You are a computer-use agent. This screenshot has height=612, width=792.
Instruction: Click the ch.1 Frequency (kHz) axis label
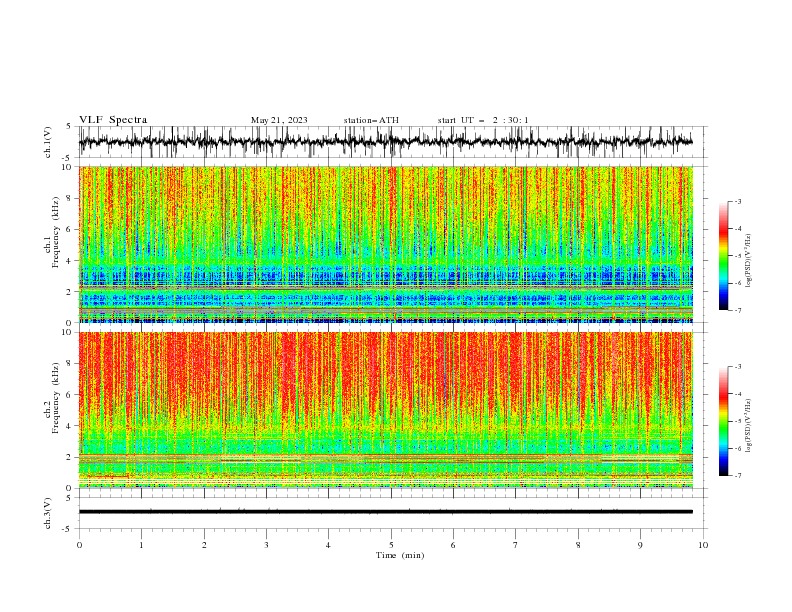[52, 233]
